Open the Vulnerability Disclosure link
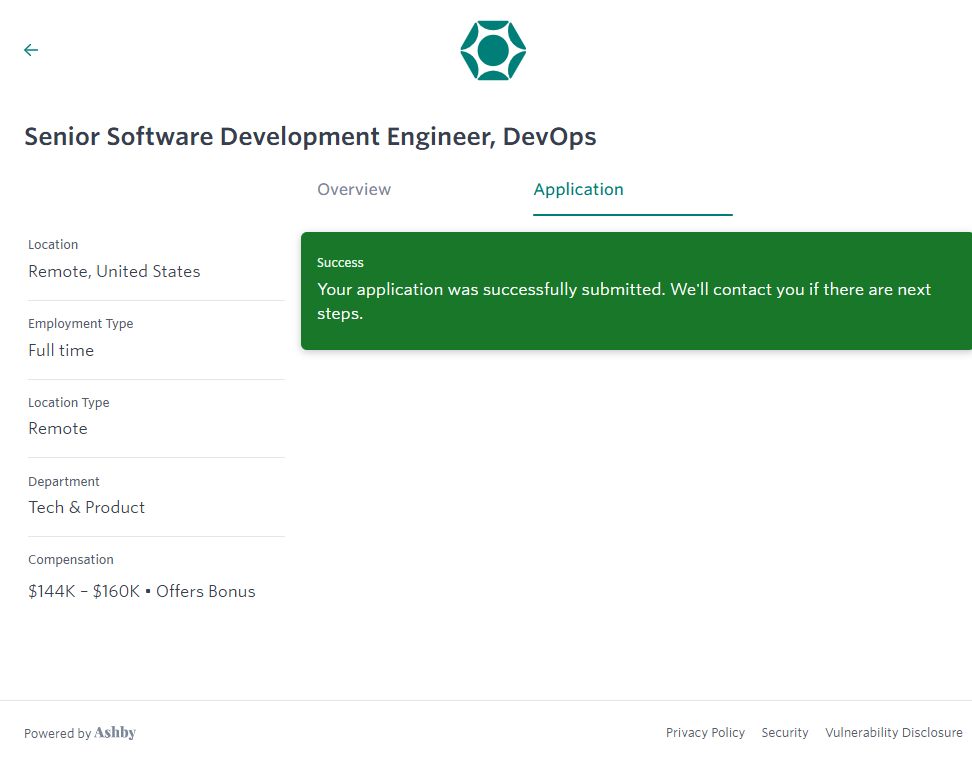Screen dimensions: 972x767 [893, 733]
